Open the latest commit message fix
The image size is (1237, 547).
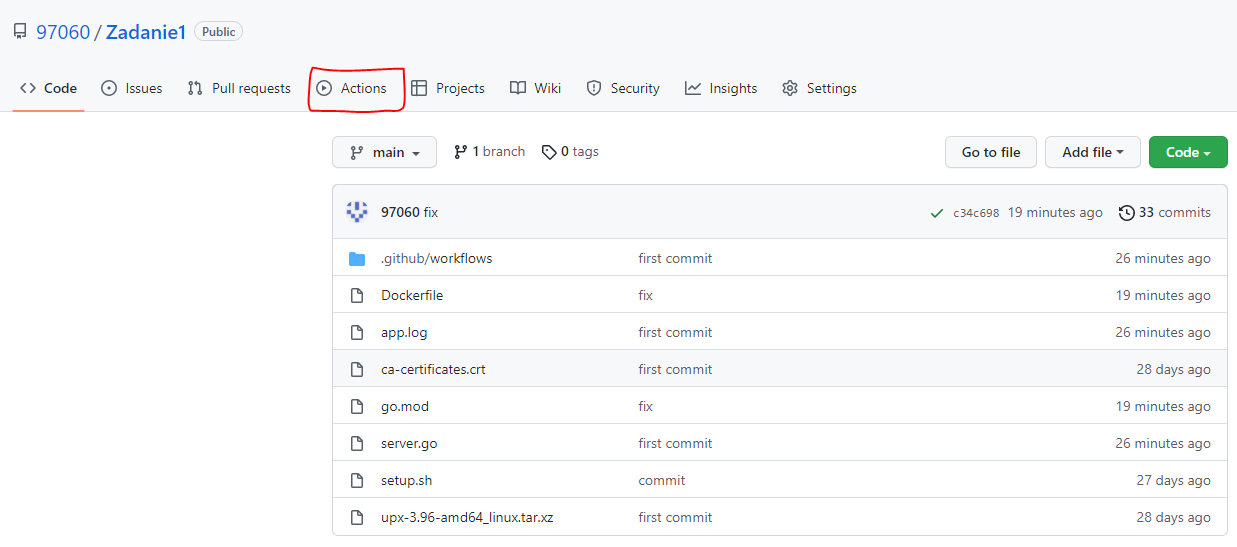pos(431,213)
